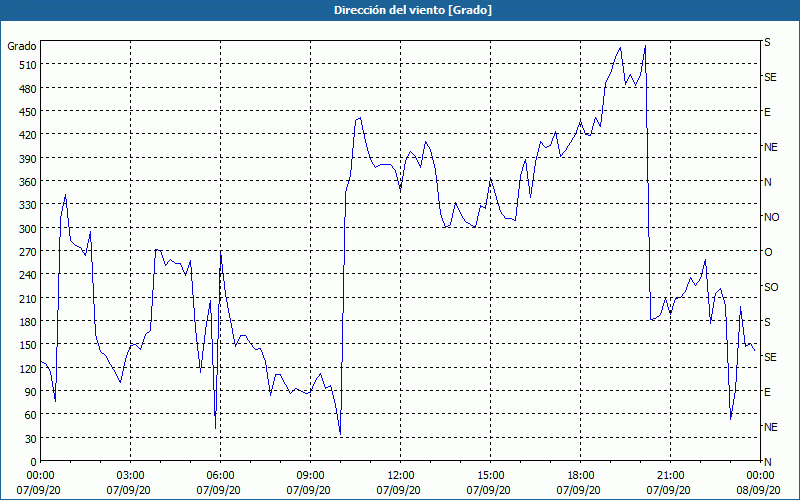Click the 'N' compass label at the 360 gridline
Image resolution: width=800 pixels, height=500 pixels.
coord(767,182)
